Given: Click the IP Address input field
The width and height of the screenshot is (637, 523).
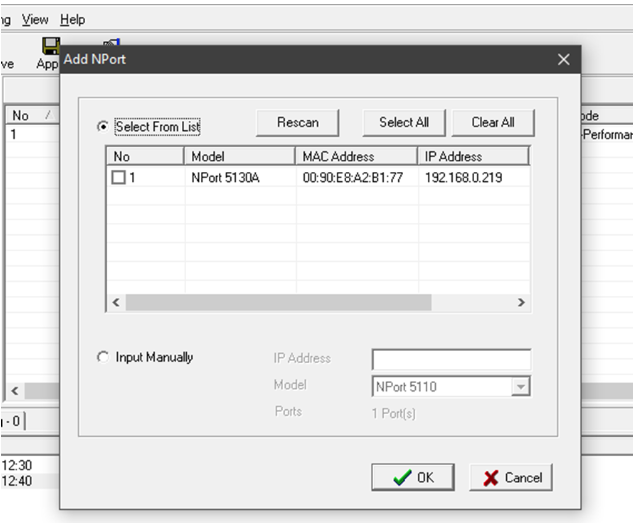Looking at the screenshot, I should (451, 359).
